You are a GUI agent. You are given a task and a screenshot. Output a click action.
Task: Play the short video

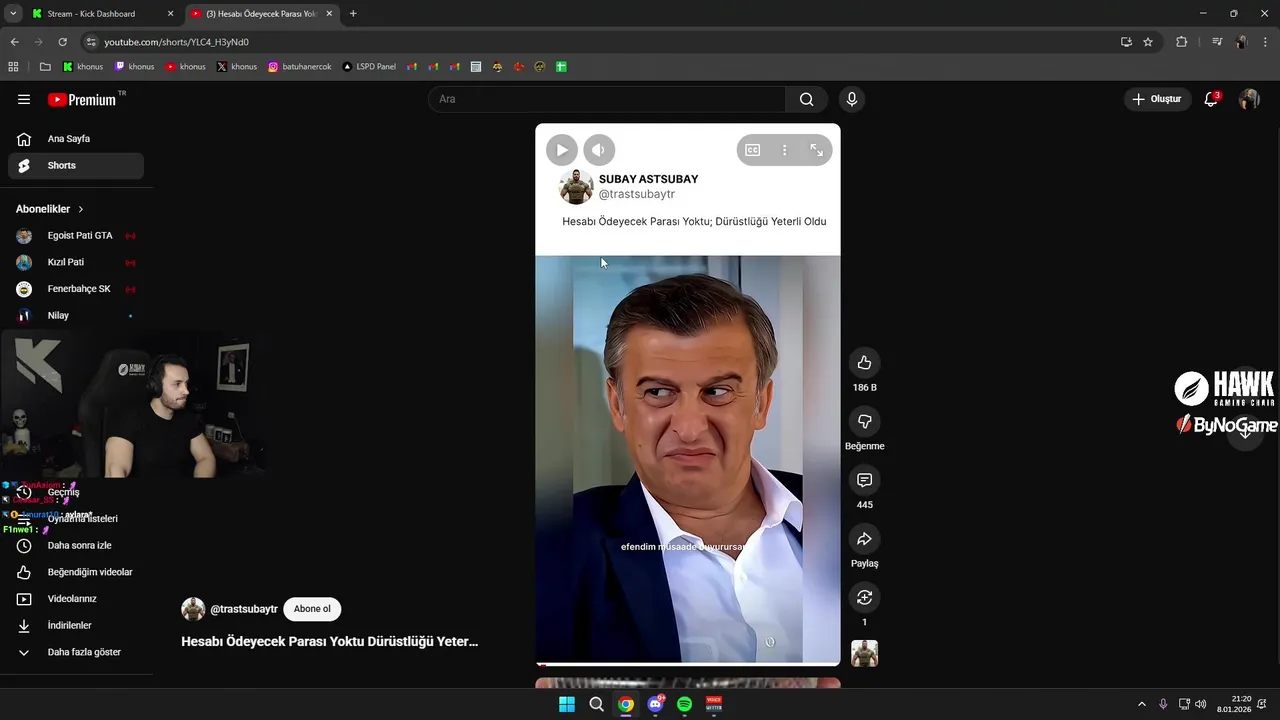(562, 150)
